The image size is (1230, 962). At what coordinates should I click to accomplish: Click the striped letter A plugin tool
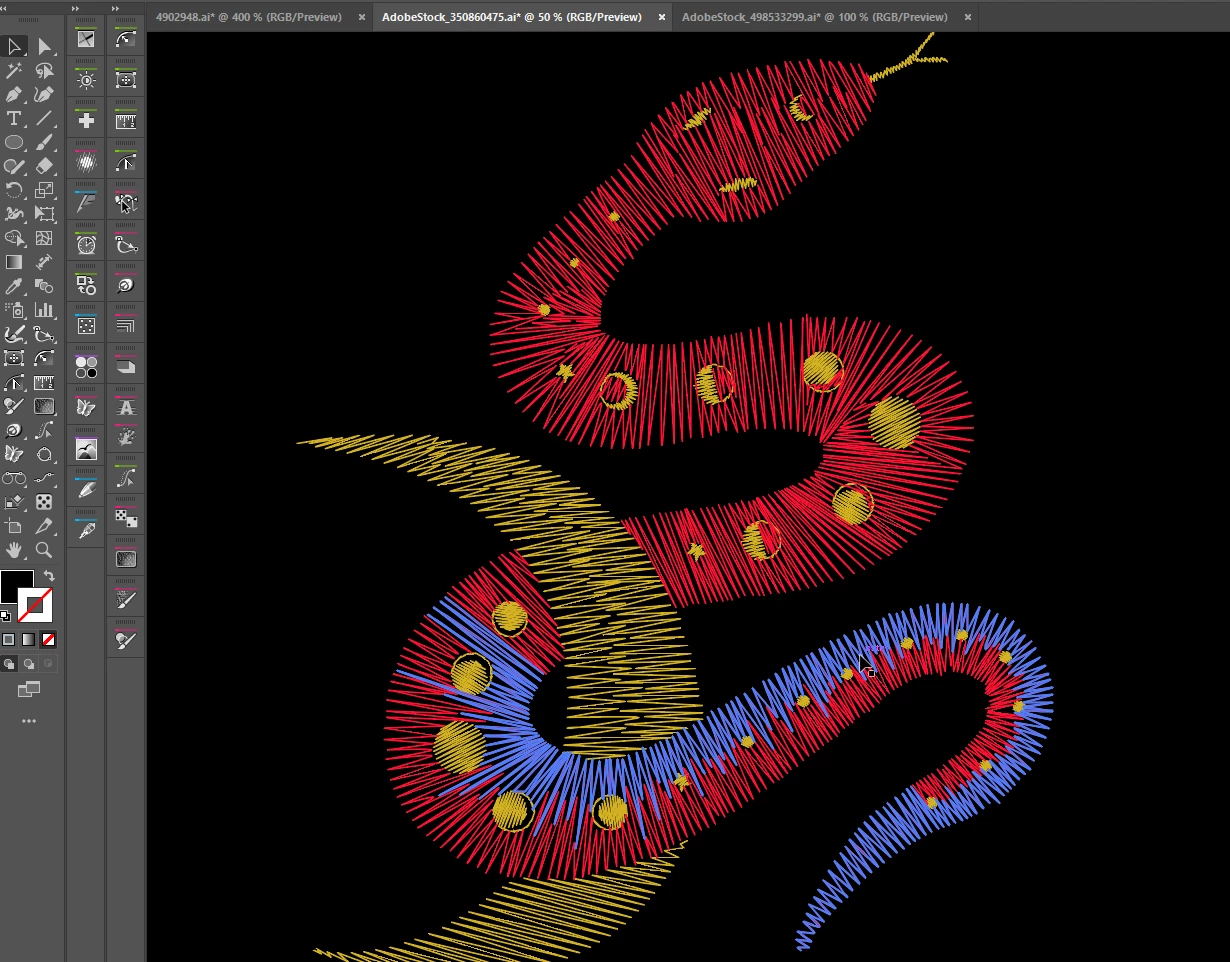[x=125, y=408]
